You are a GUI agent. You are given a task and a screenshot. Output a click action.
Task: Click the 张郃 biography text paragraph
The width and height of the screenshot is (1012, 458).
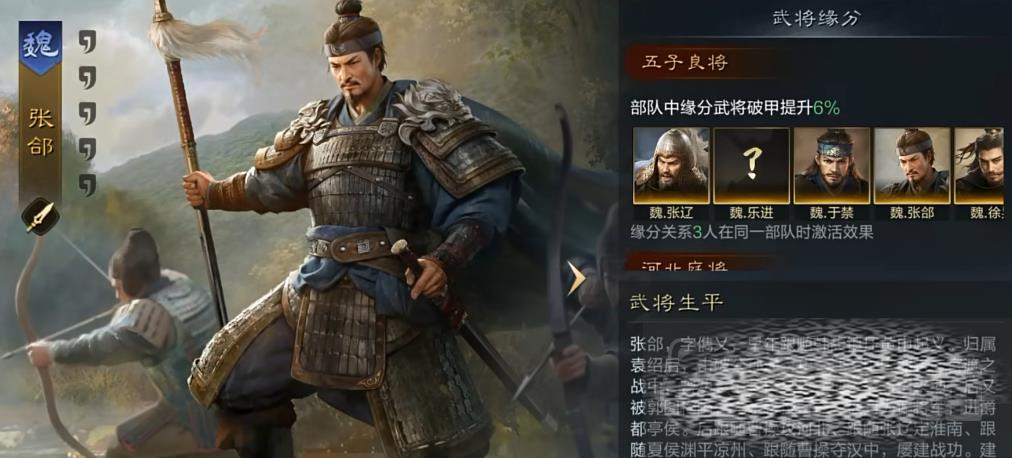[x=816, y=395]
